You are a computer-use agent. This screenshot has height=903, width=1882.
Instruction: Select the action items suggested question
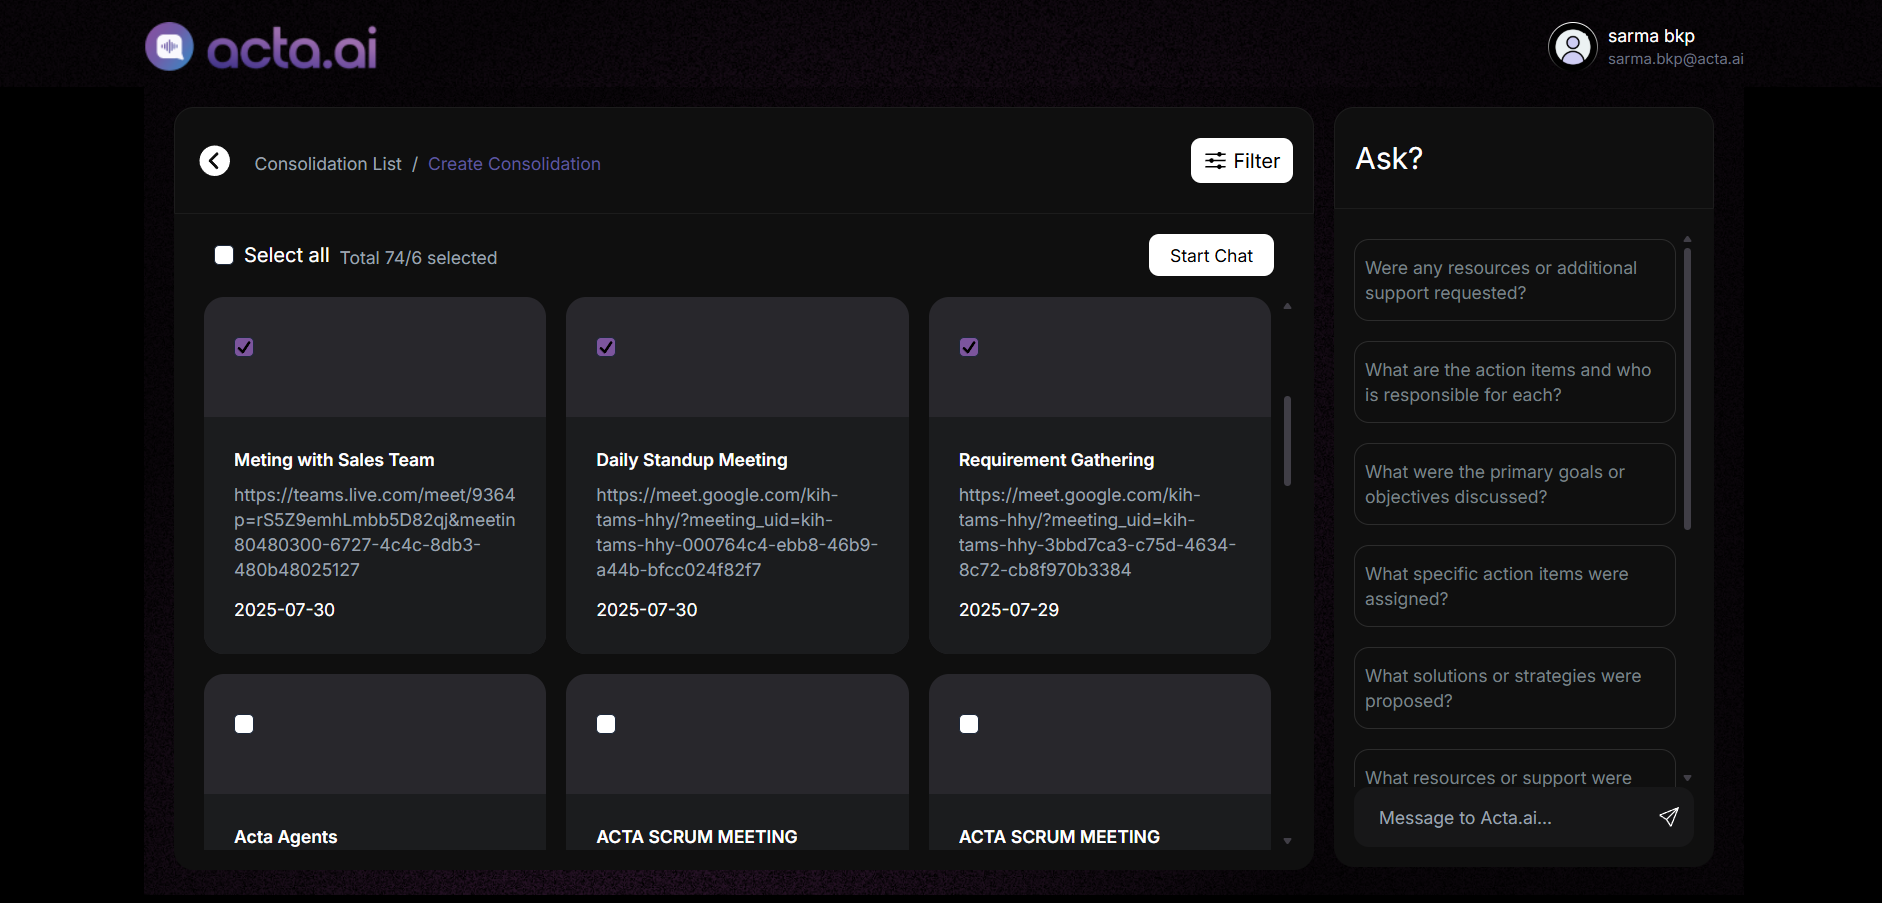[x=1513, y=382]
